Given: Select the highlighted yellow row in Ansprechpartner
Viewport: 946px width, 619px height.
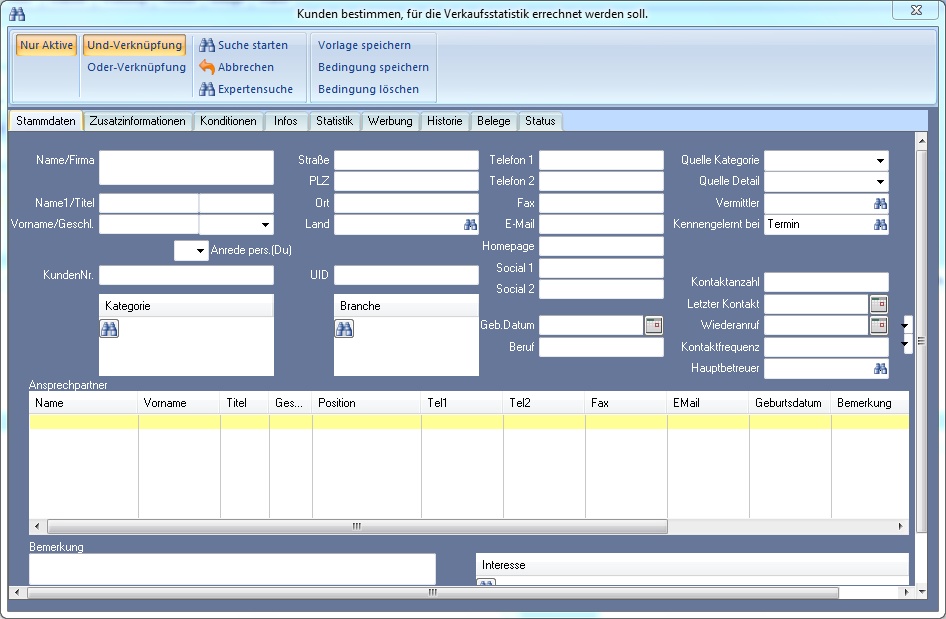Looking at the screenshot, I should pyautogui.click(x=469, y=422).
